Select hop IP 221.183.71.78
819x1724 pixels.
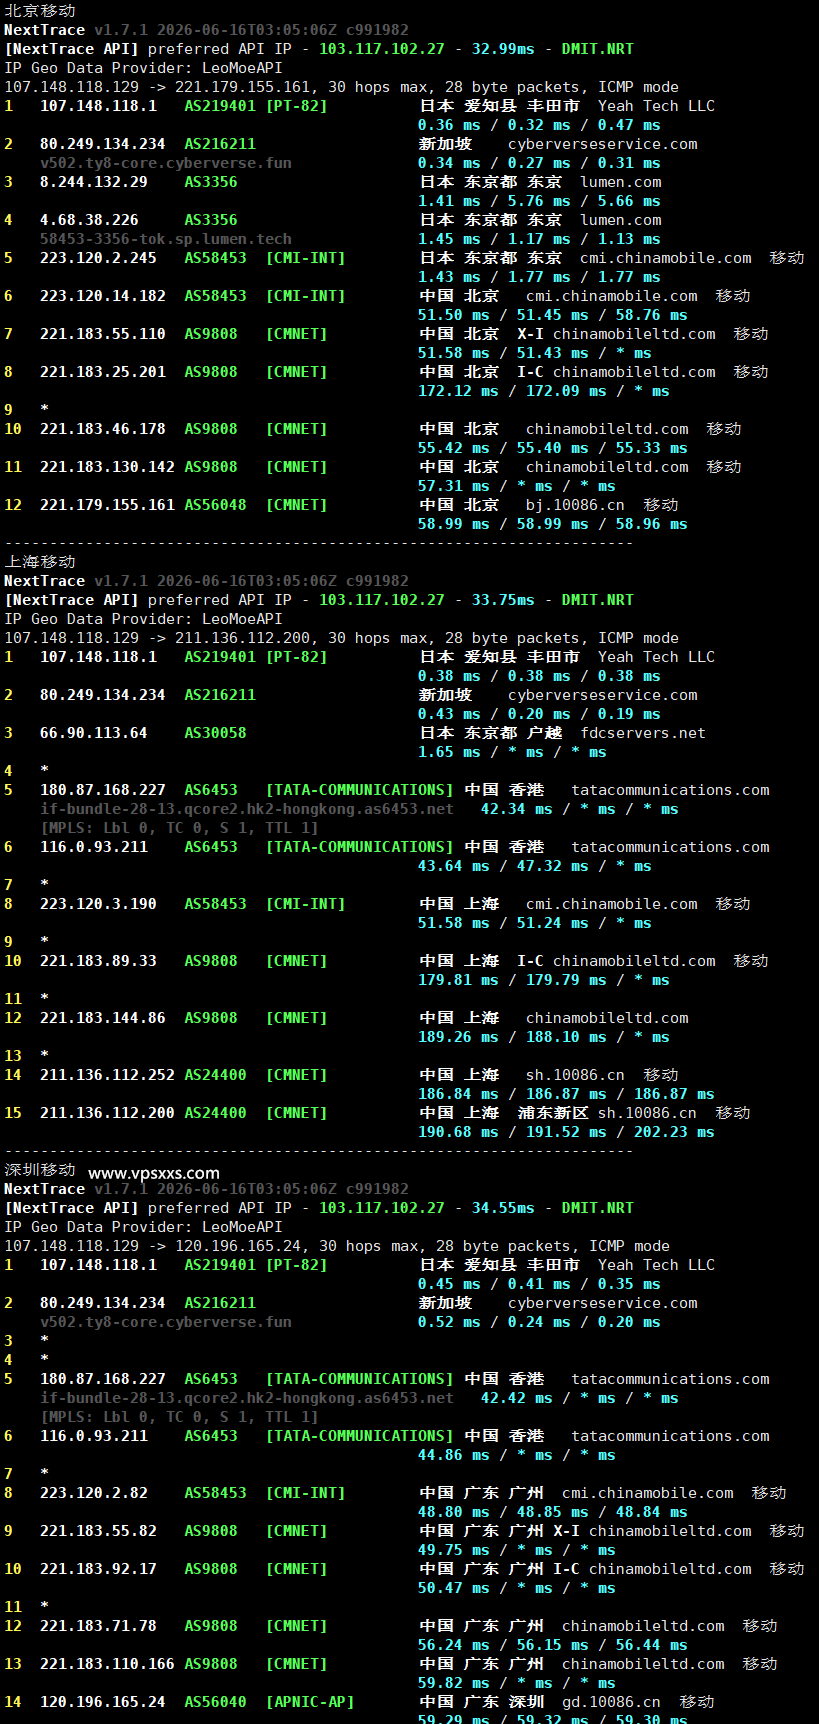(x=98, y=1626)
